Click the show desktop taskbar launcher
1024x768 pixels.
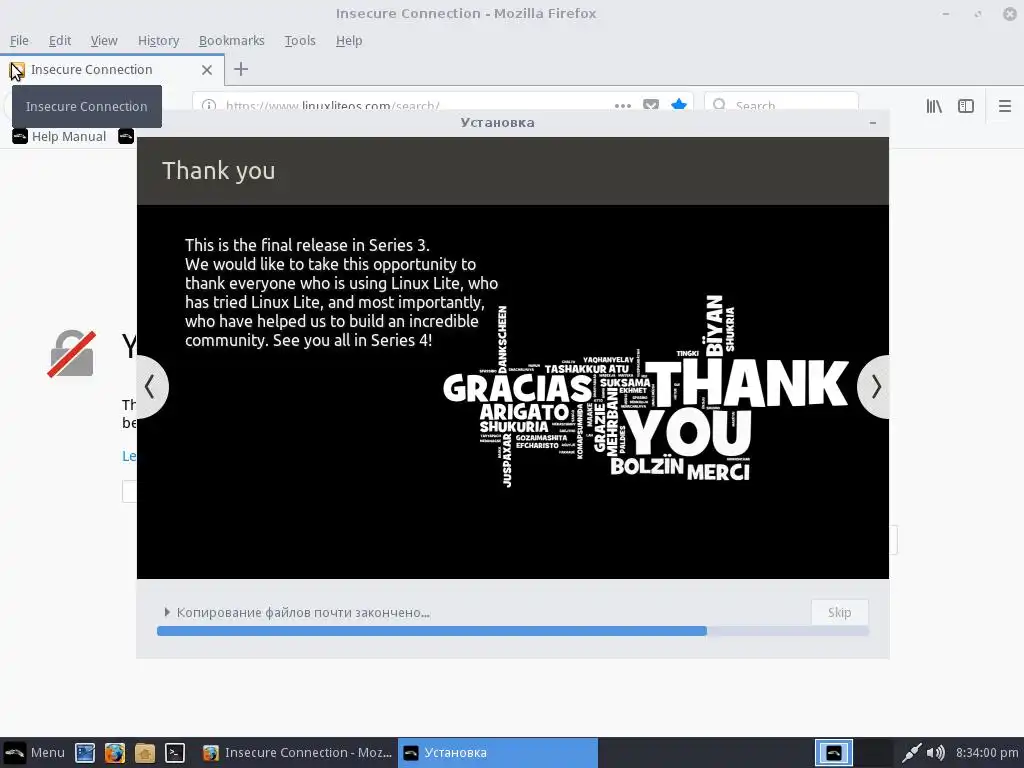coord(85,753)
